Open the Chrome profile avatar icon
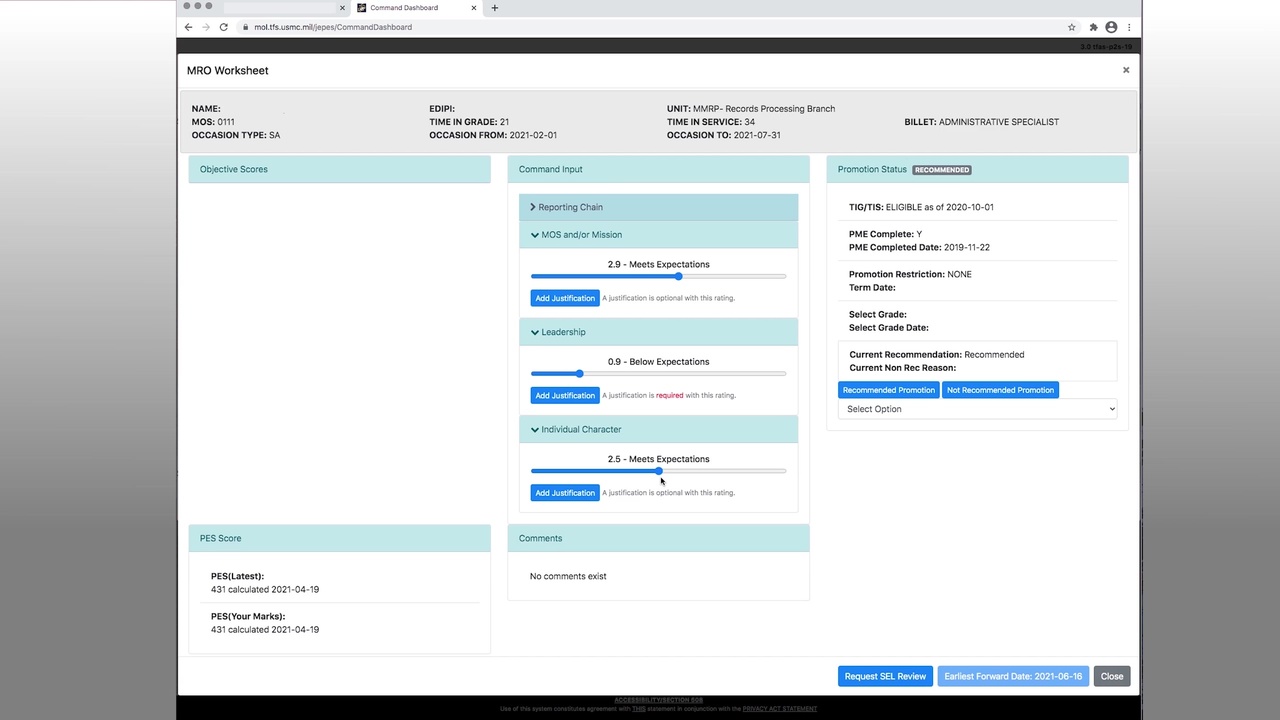 coord(1110,27)
